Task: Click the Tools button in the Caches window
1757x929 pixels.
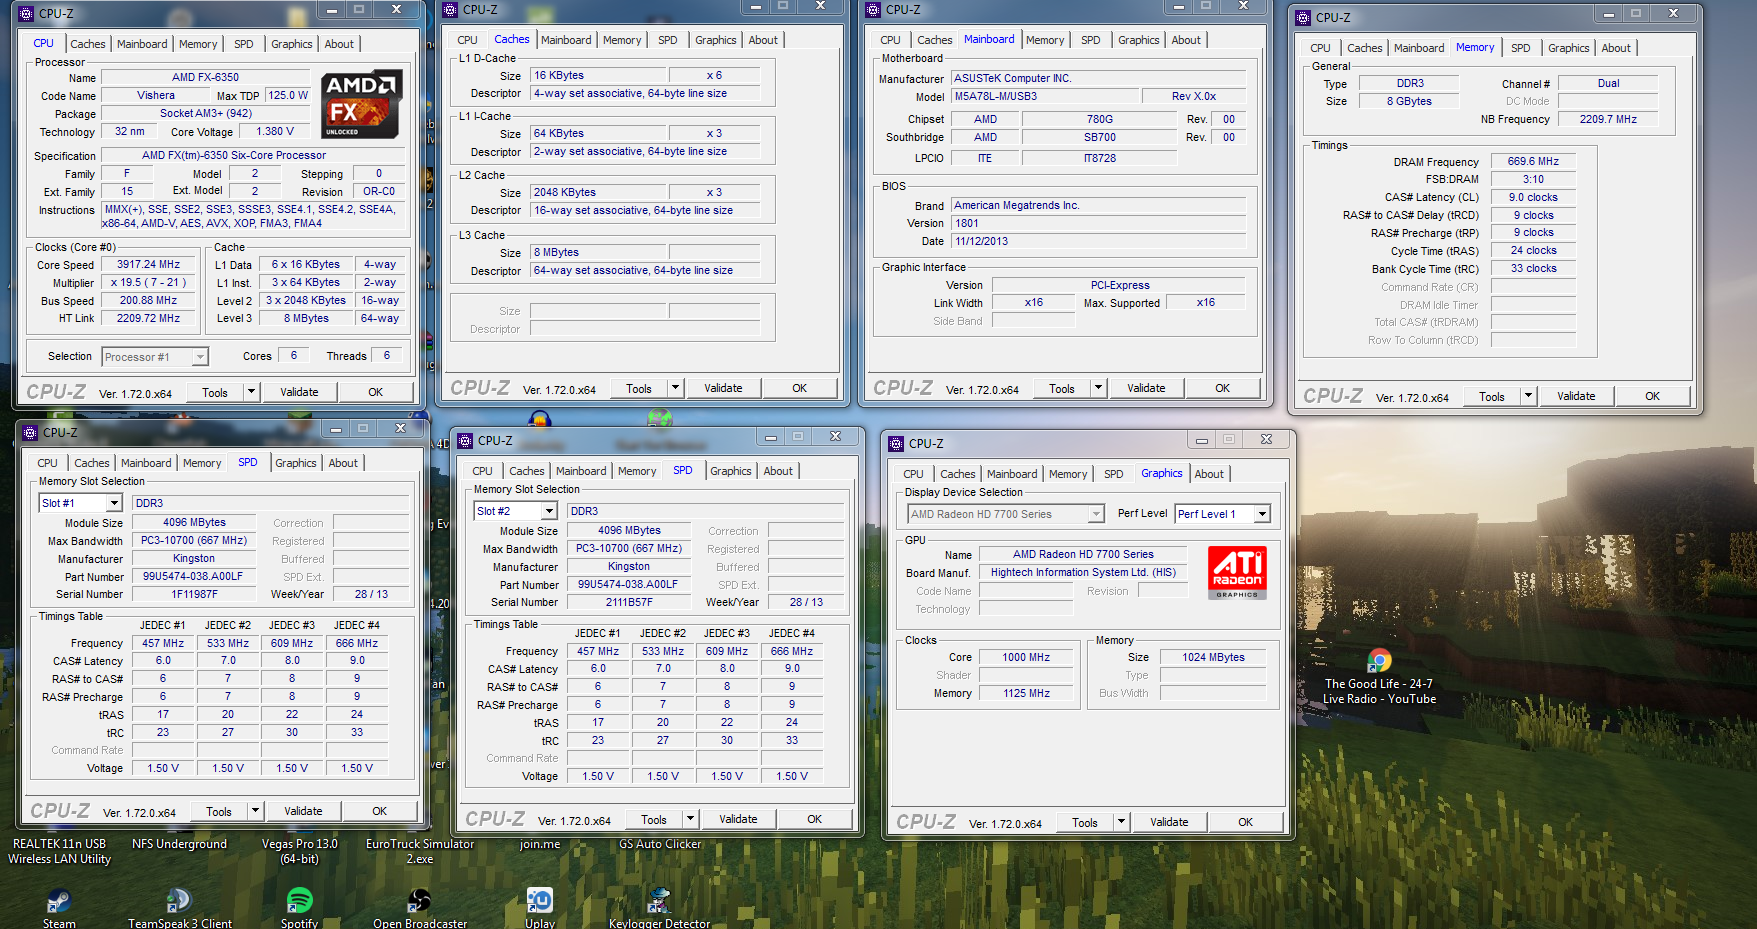Action: tap(639, 388)
